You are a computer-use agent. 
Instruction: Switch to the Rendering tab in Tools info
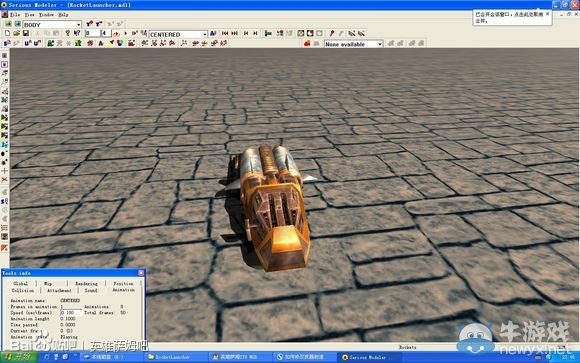[87, 283]
